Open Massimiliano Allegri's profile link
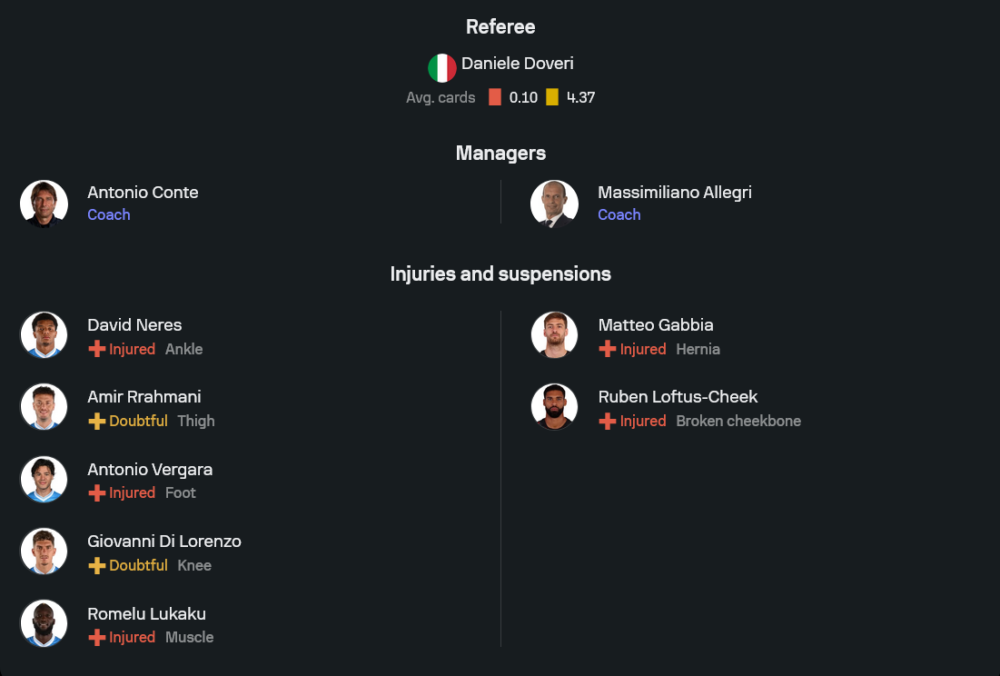The height and width of the screenshot is (676, 1000). click(x=674, y=192)
